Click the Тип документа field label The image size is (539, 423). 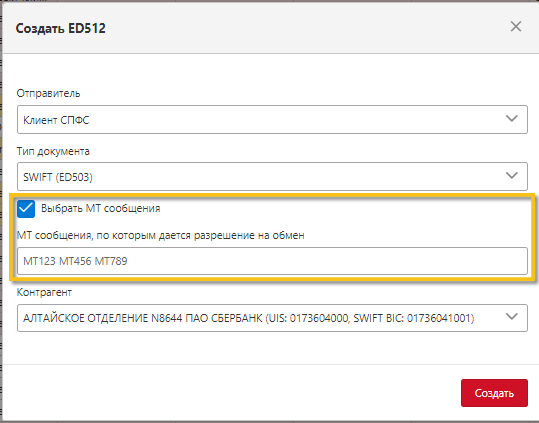[x=53, y=151]
